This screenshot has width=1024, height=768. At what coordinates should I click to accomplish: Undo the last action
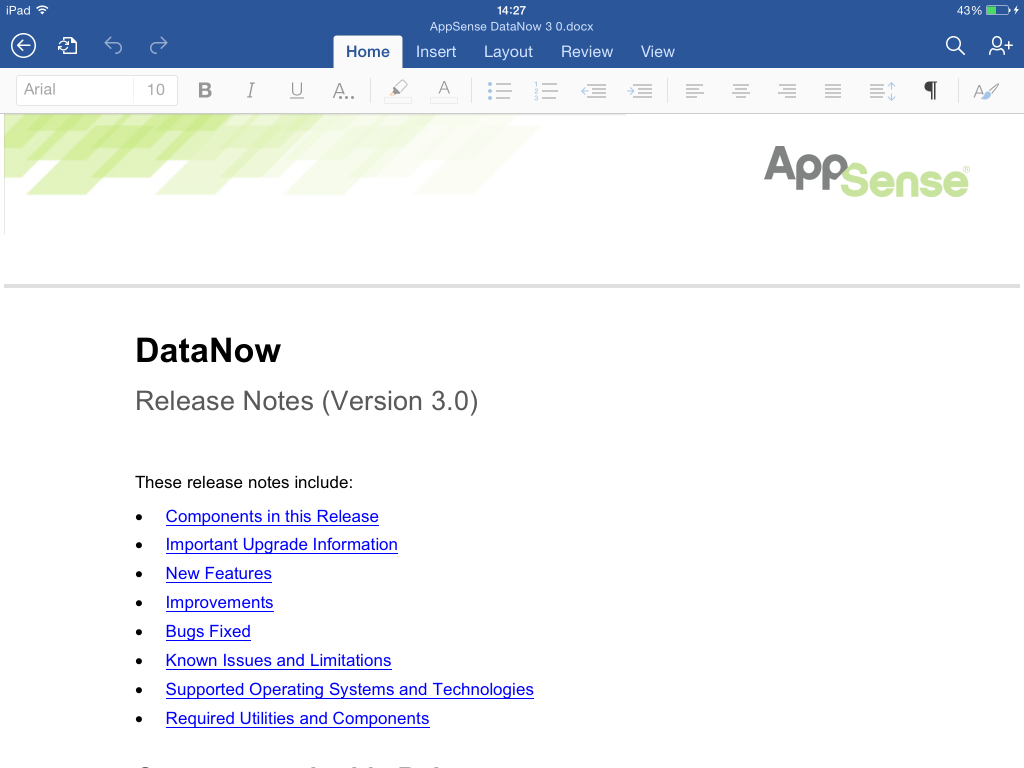tap(113, 46)
